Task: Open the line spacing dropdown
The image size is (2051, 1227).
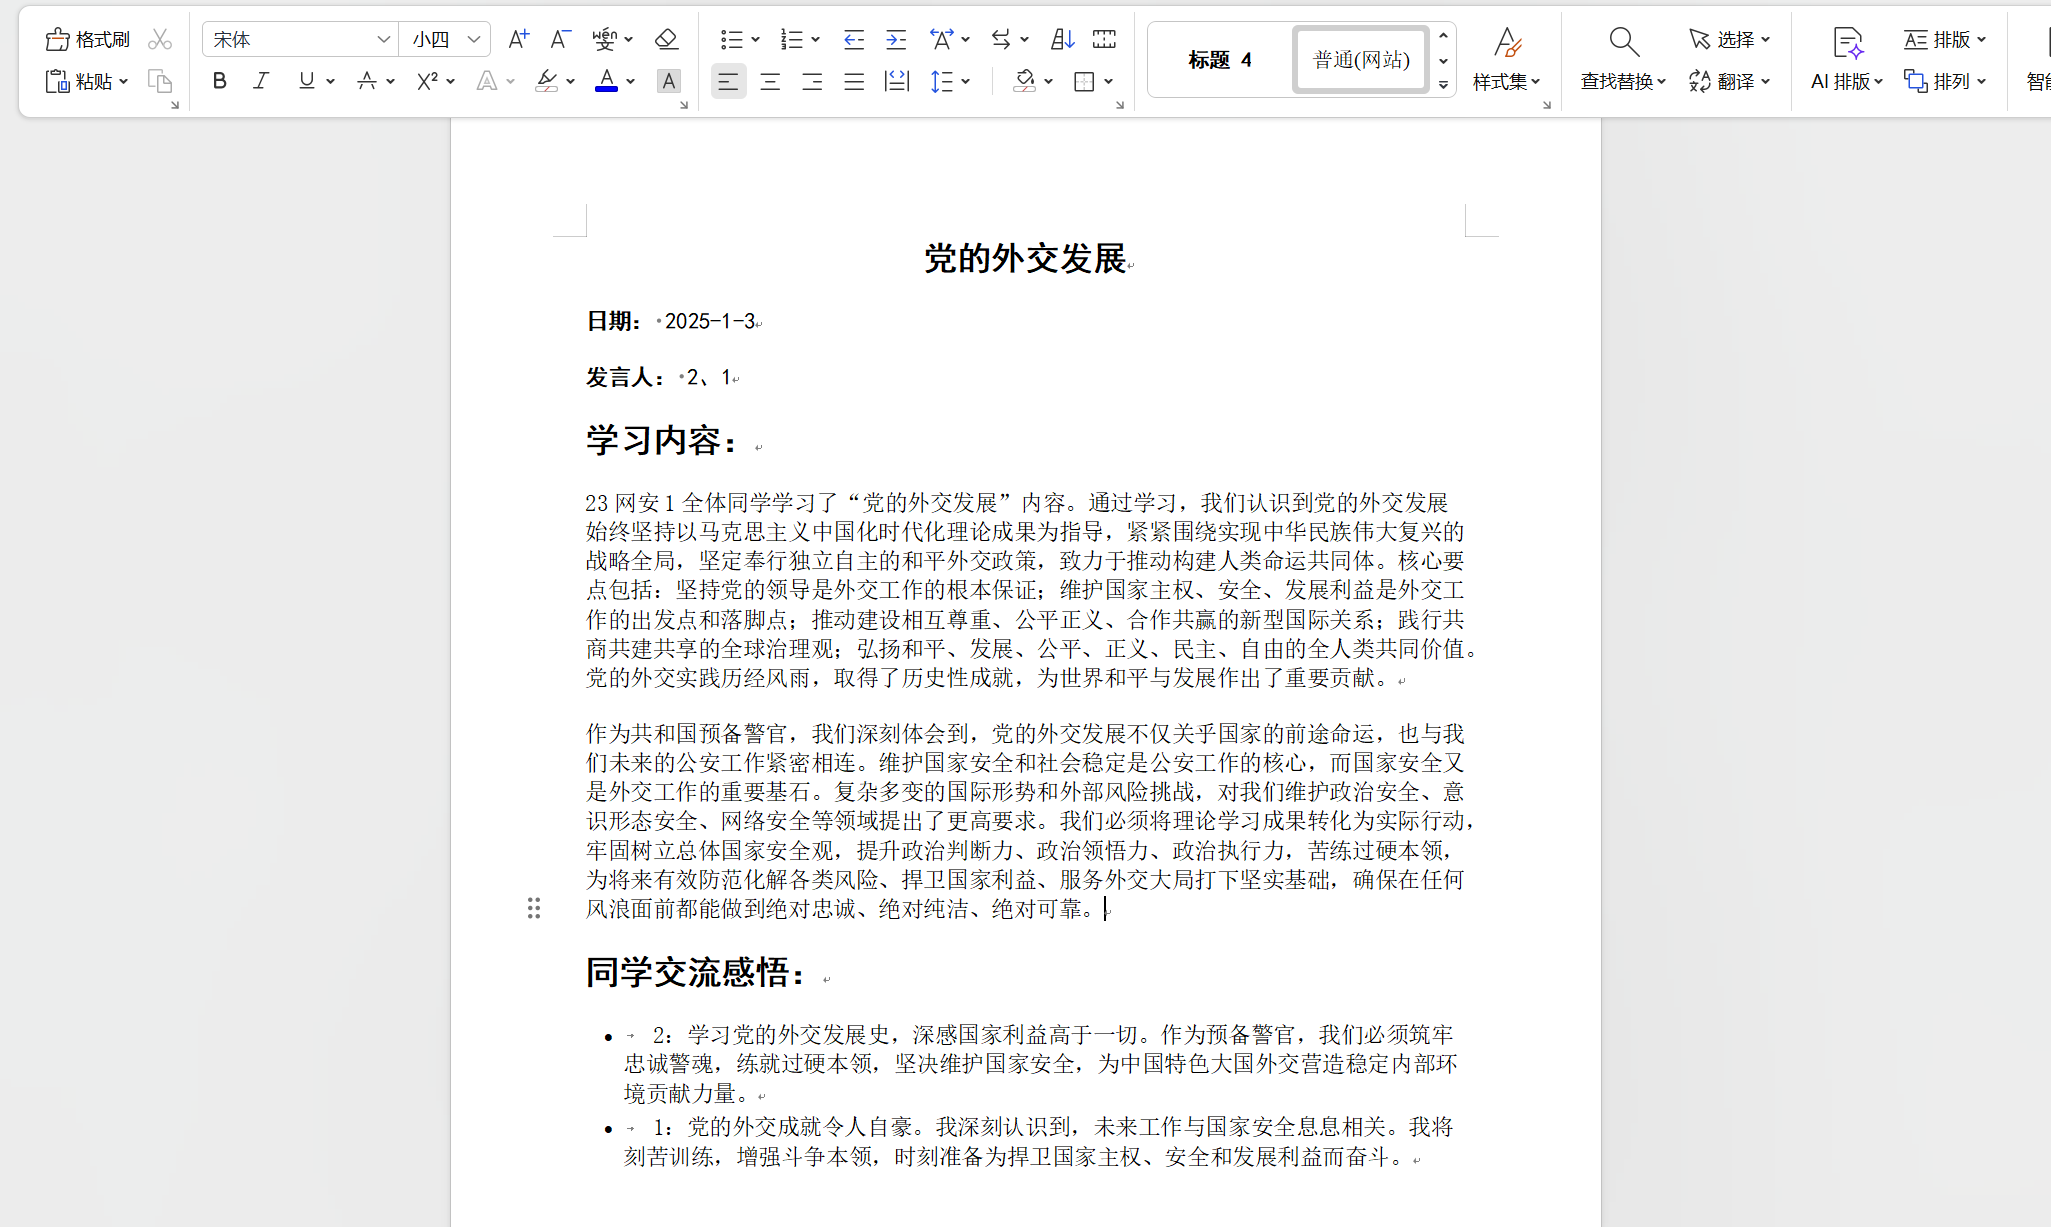Action: click(951, 81)
